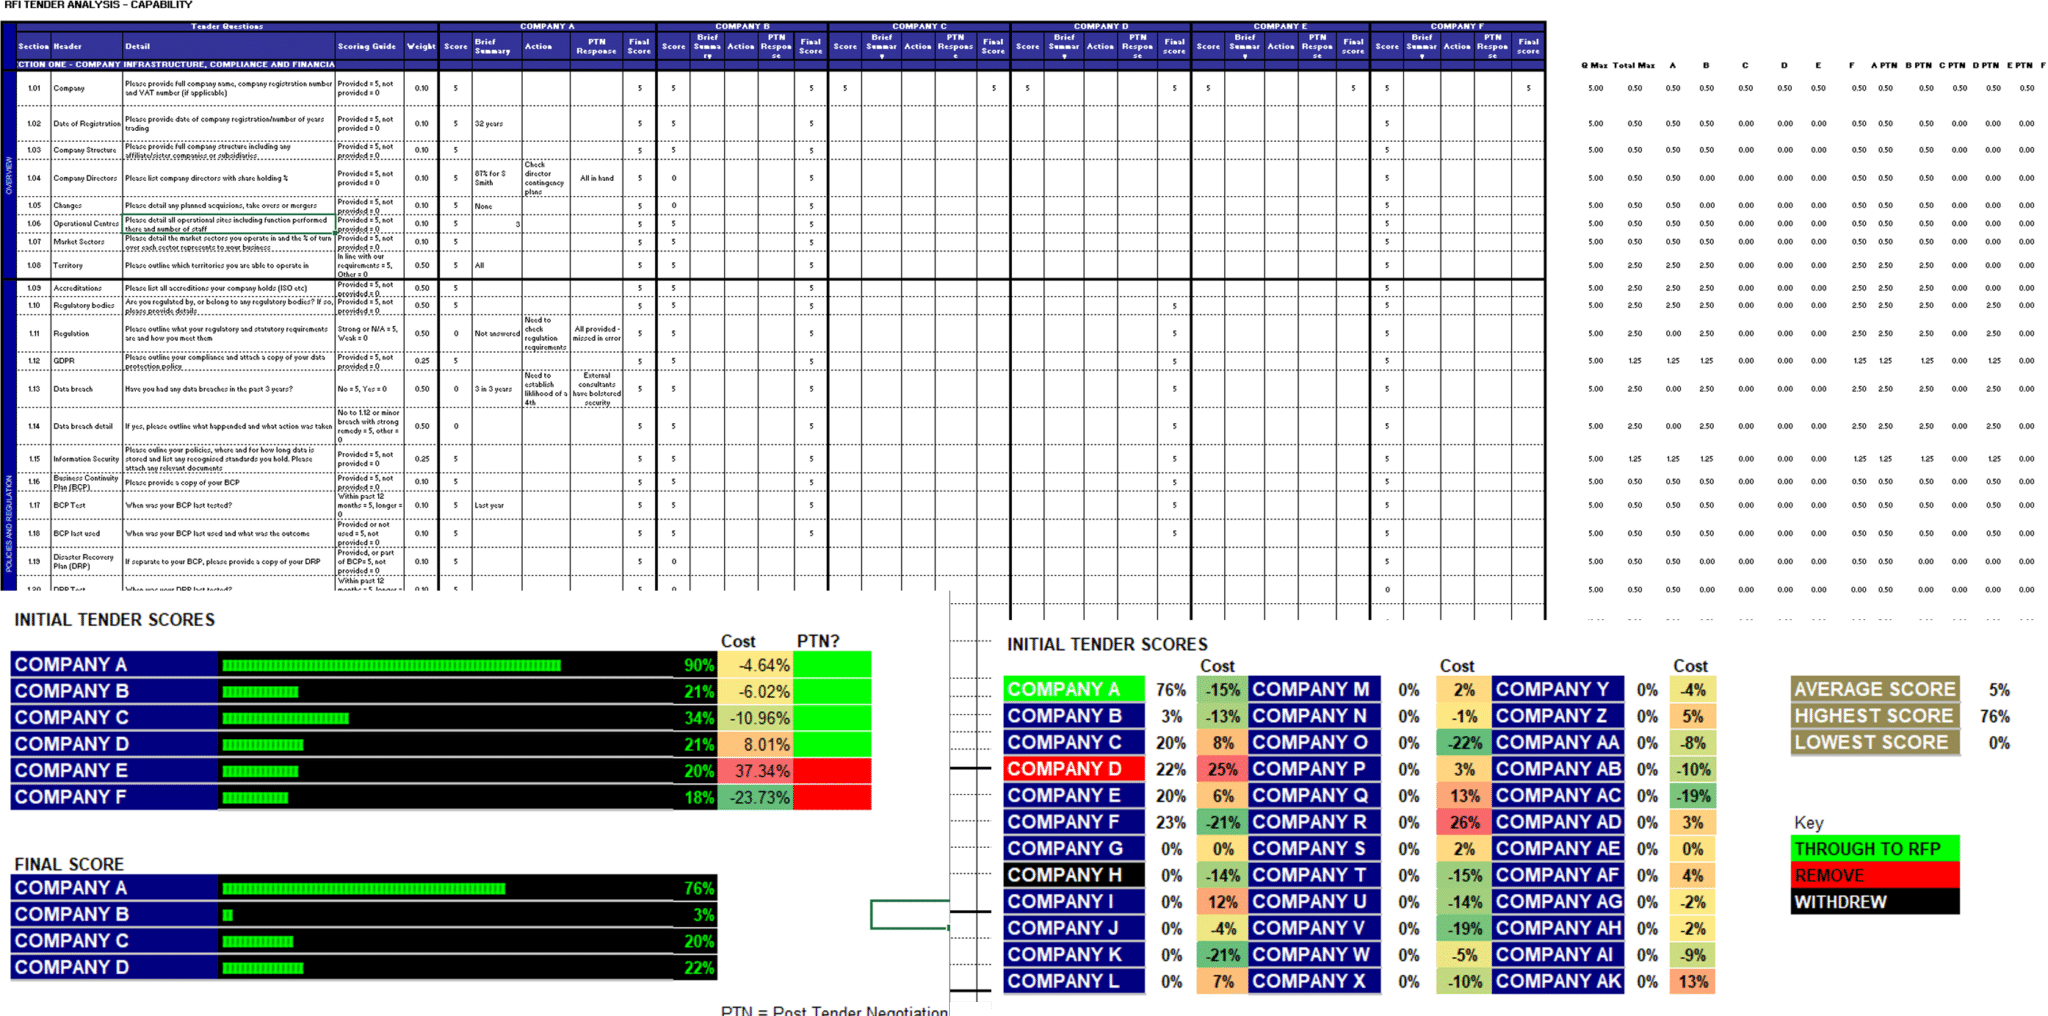The width and height of the screenshot is (2048, 1016).
Task: Select the vertical OVERVIEW side label
Action: click(9, 175)
